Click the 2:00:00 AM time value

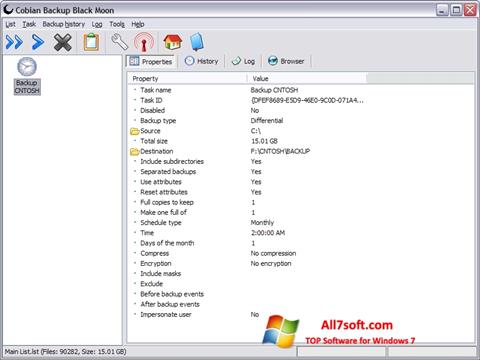point(268,233)
